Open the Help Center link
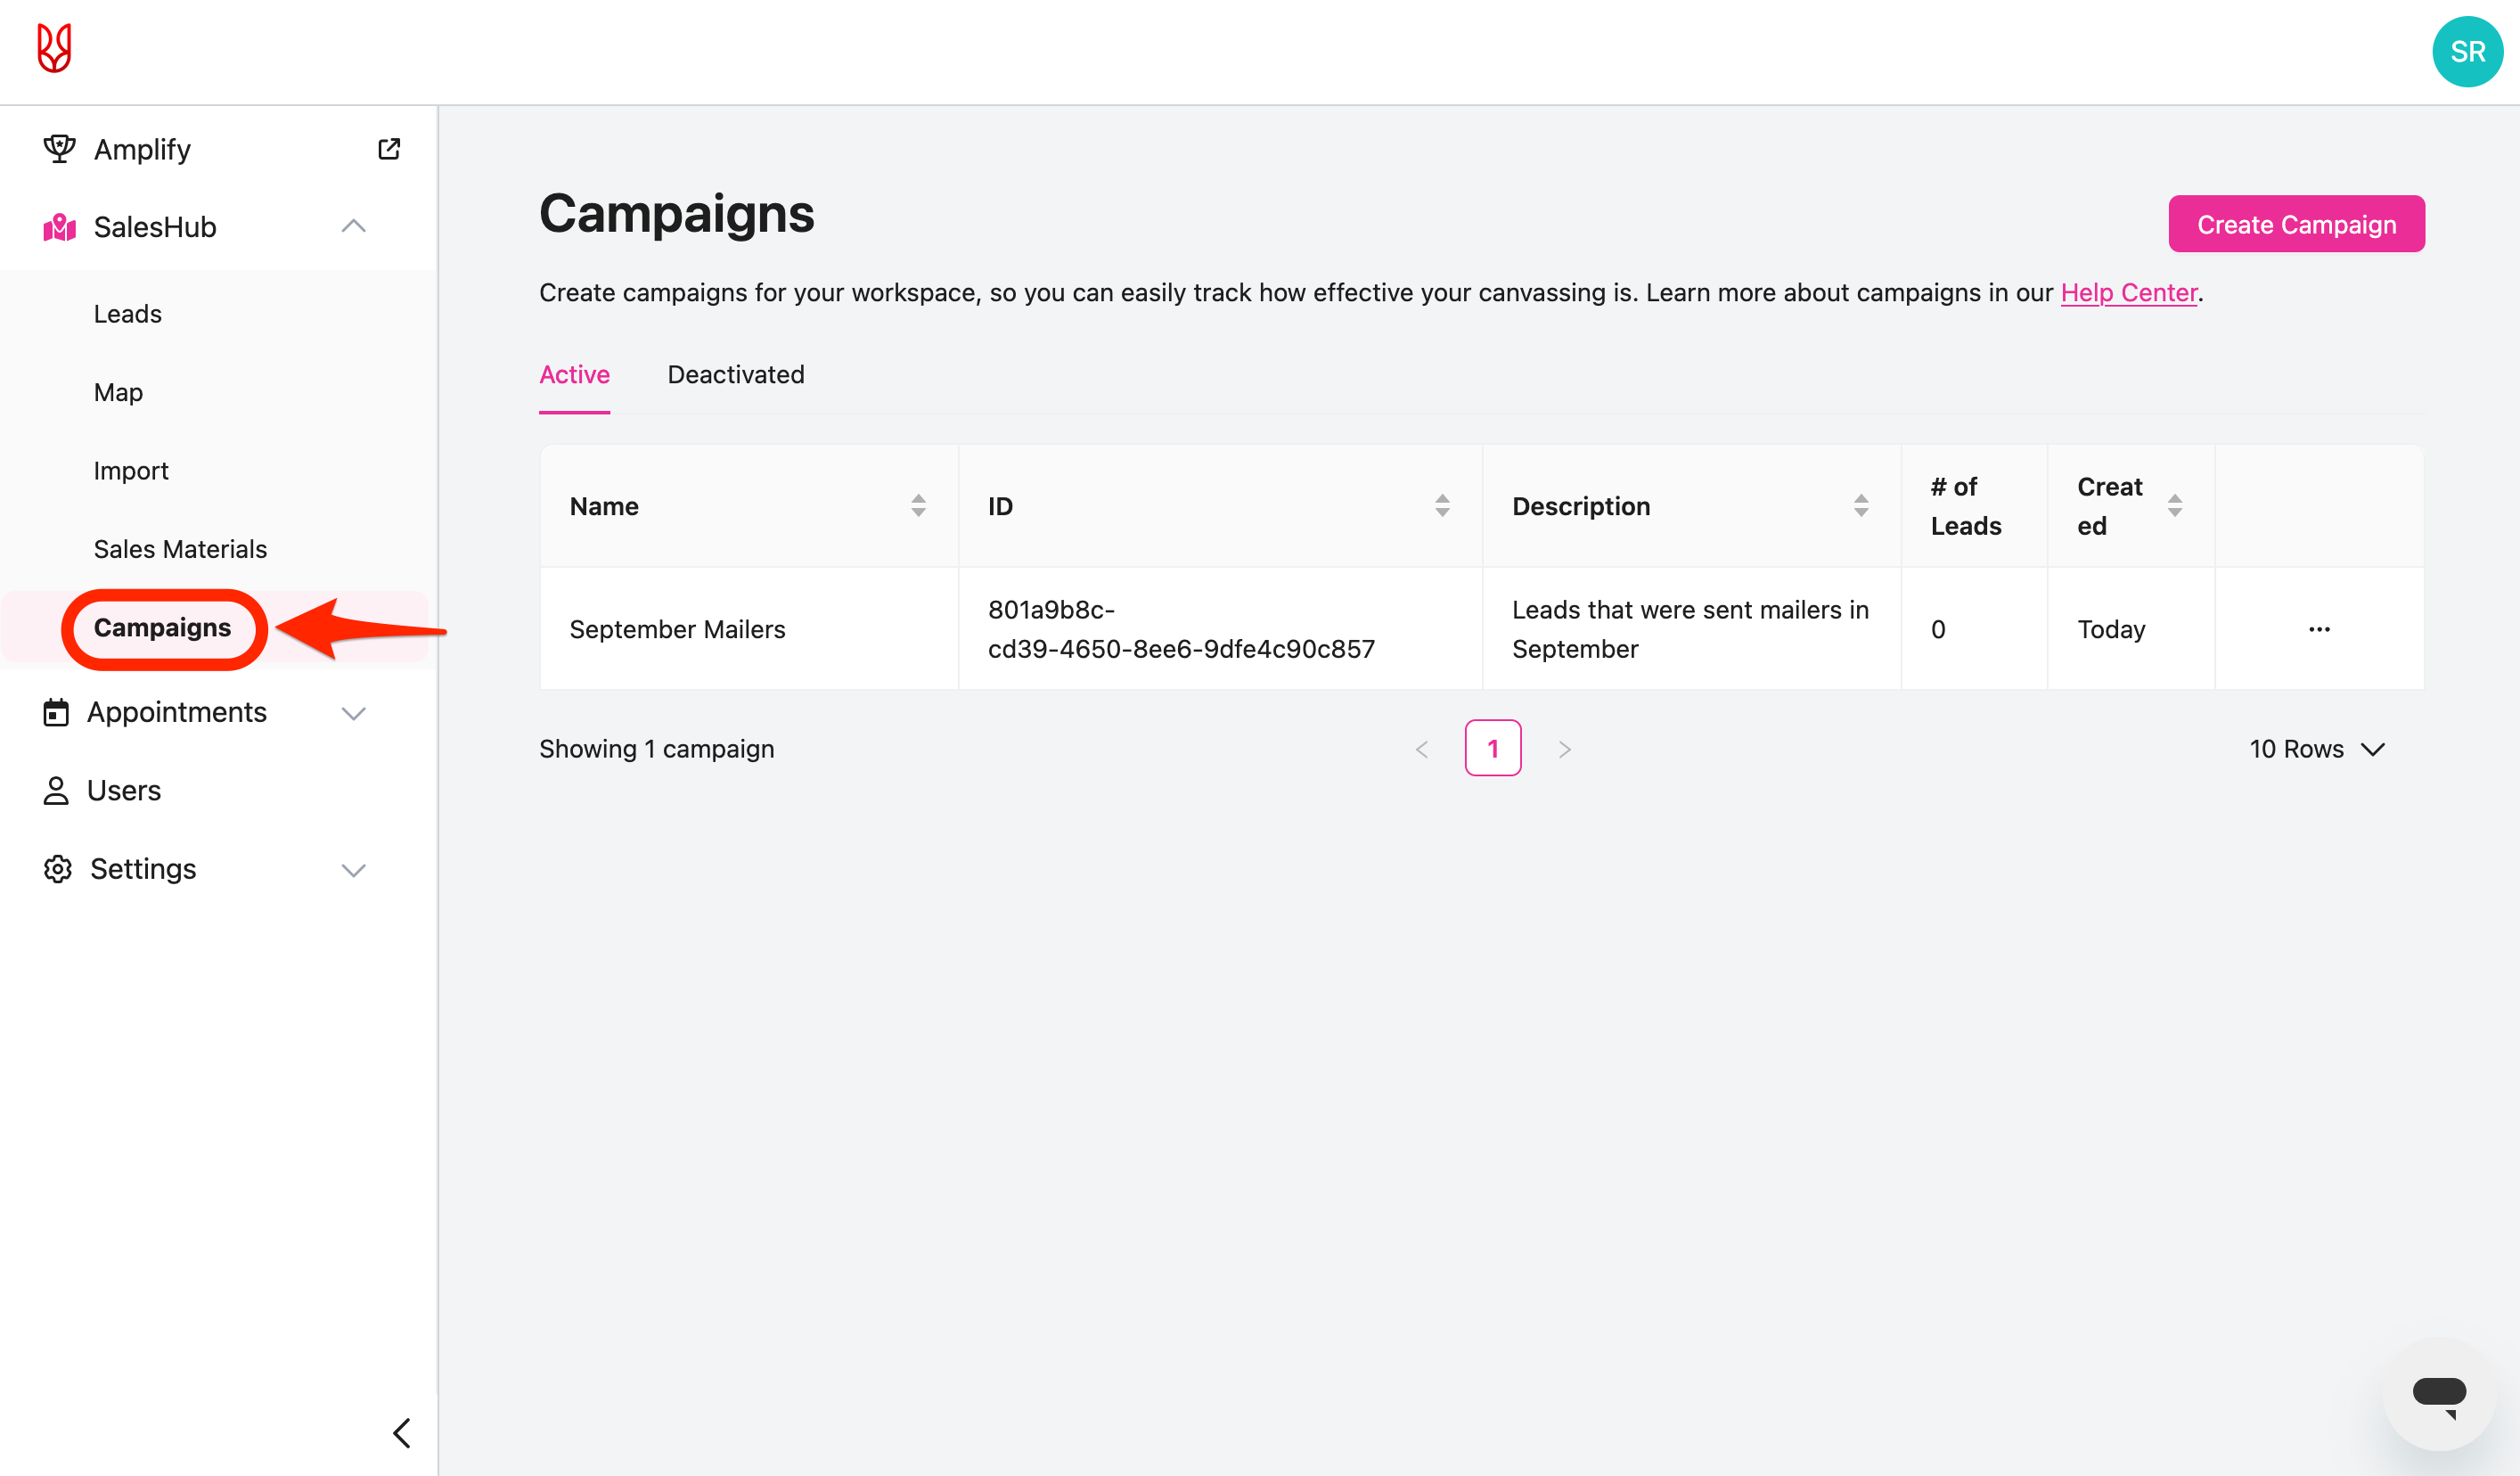 pyautogui.click(x=2128, y=293)
